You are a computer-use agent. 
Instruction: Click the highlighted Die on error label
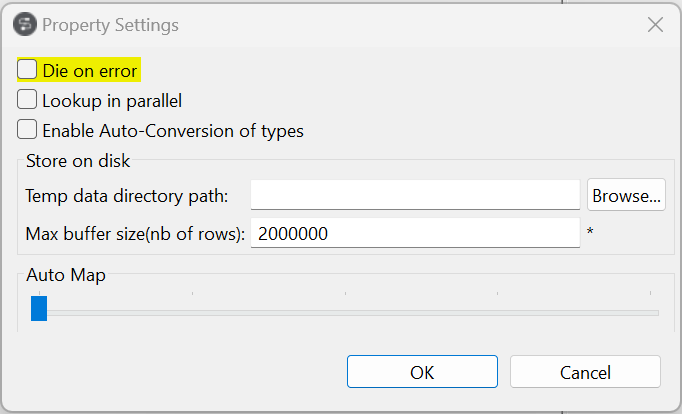[x=90, y=70]
